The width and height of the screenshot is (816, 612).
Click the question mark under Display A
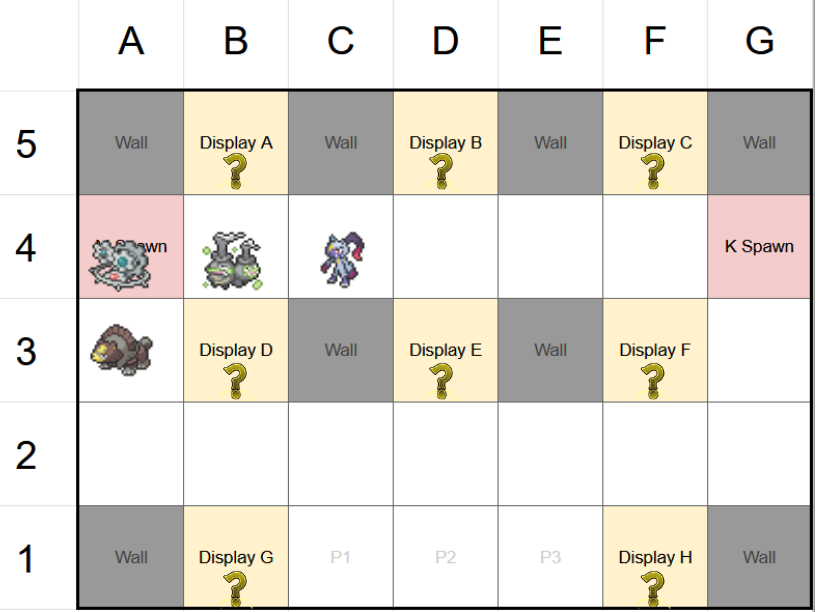(236, 171)
